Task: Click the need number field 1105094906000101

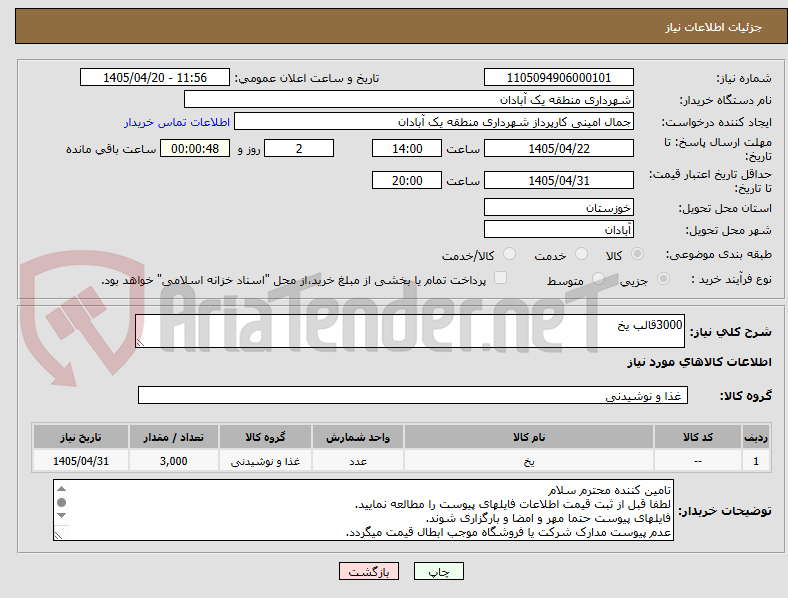Action: click(x=558, y=77)
